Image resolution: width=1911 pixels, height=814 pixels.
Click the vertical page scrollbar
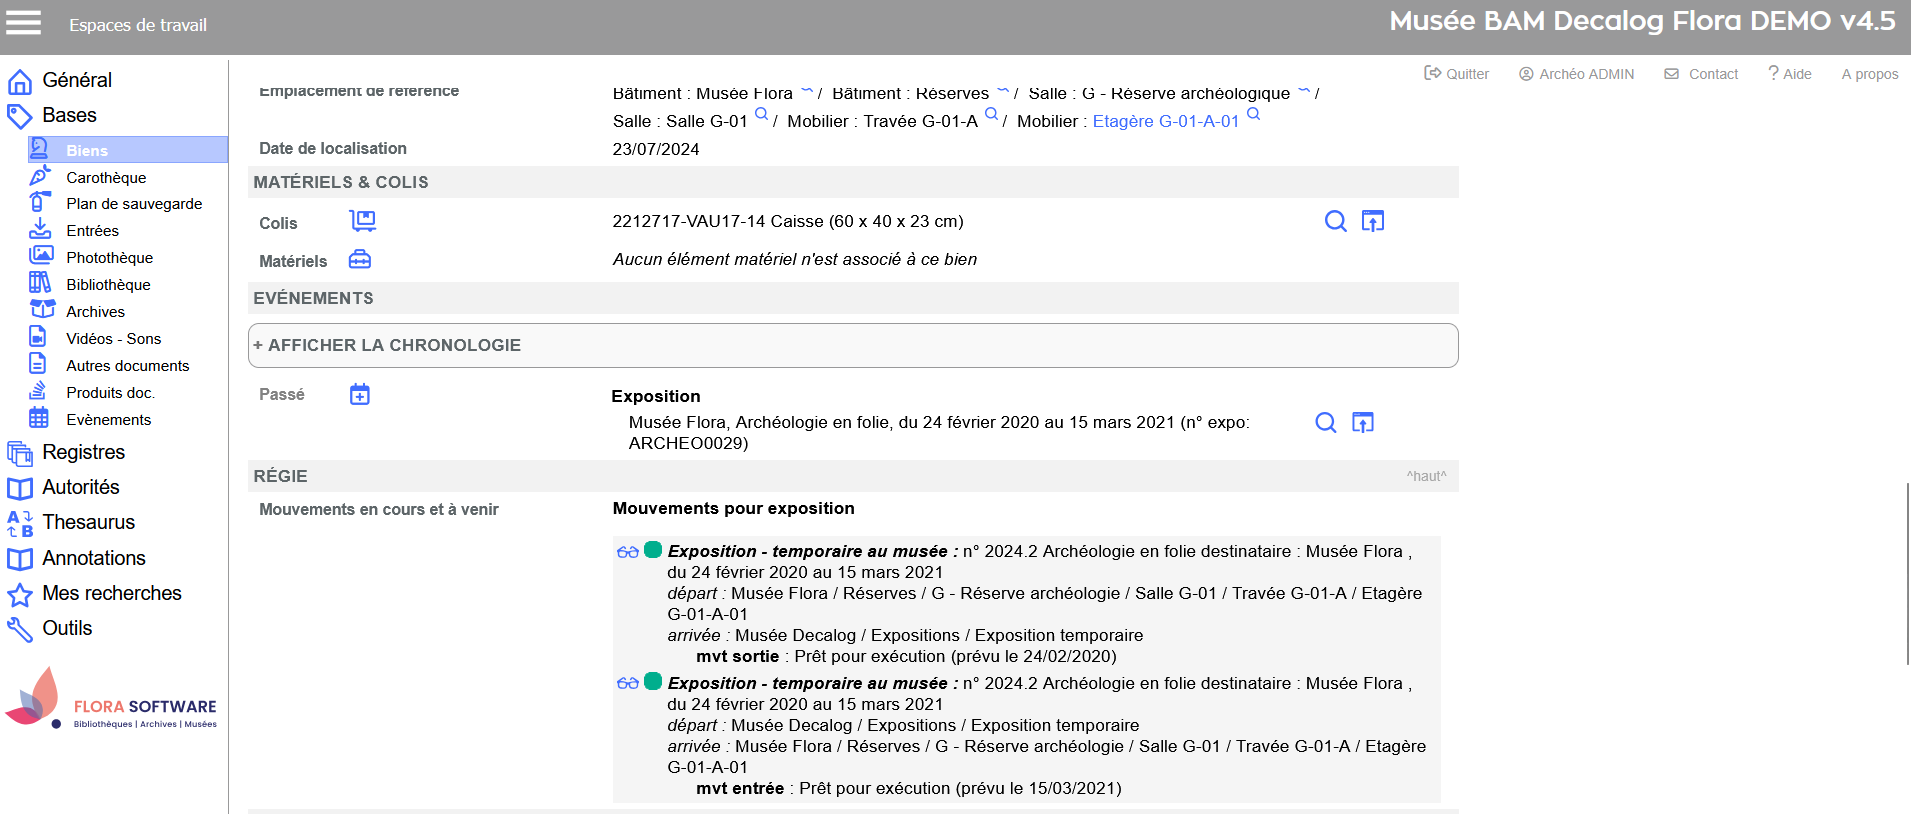1907,573
